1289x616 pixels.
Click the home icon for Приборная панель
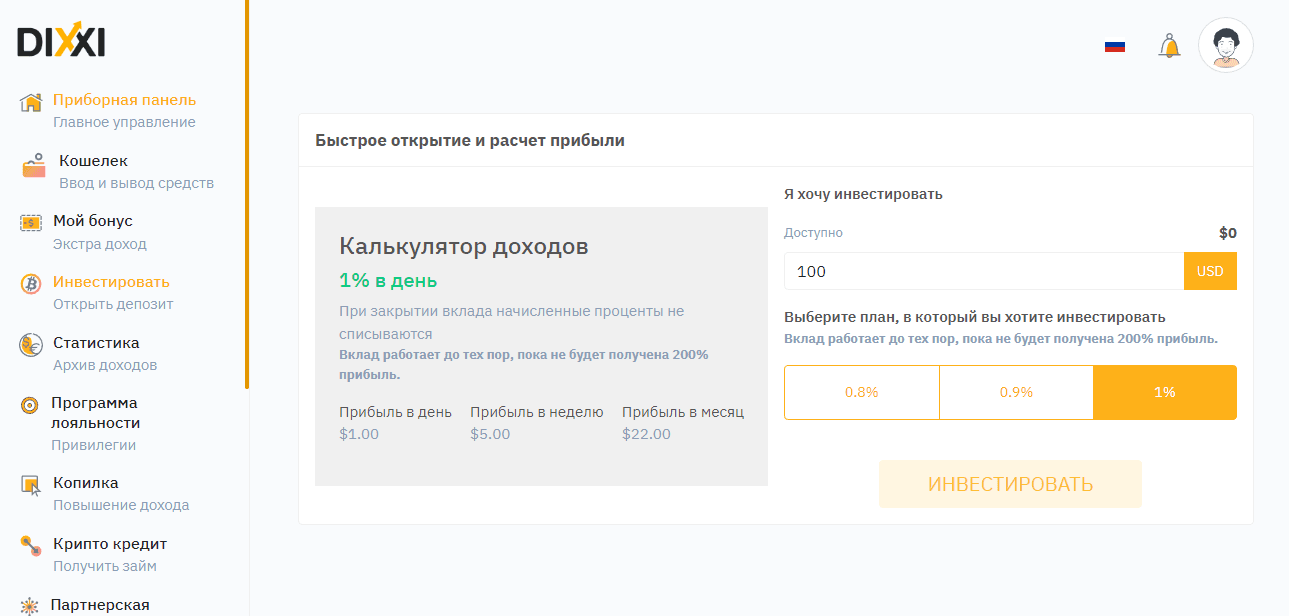[x=30, y=100]
